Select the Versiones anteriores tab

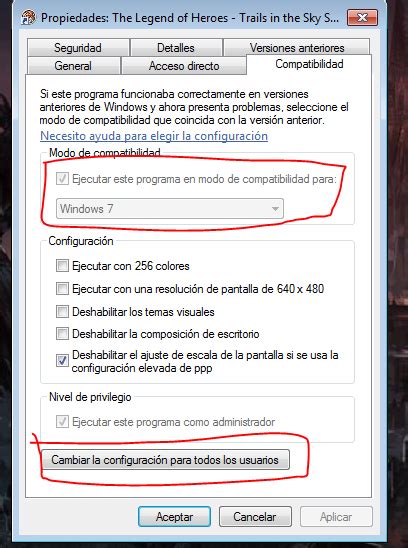tap(297, 47)
